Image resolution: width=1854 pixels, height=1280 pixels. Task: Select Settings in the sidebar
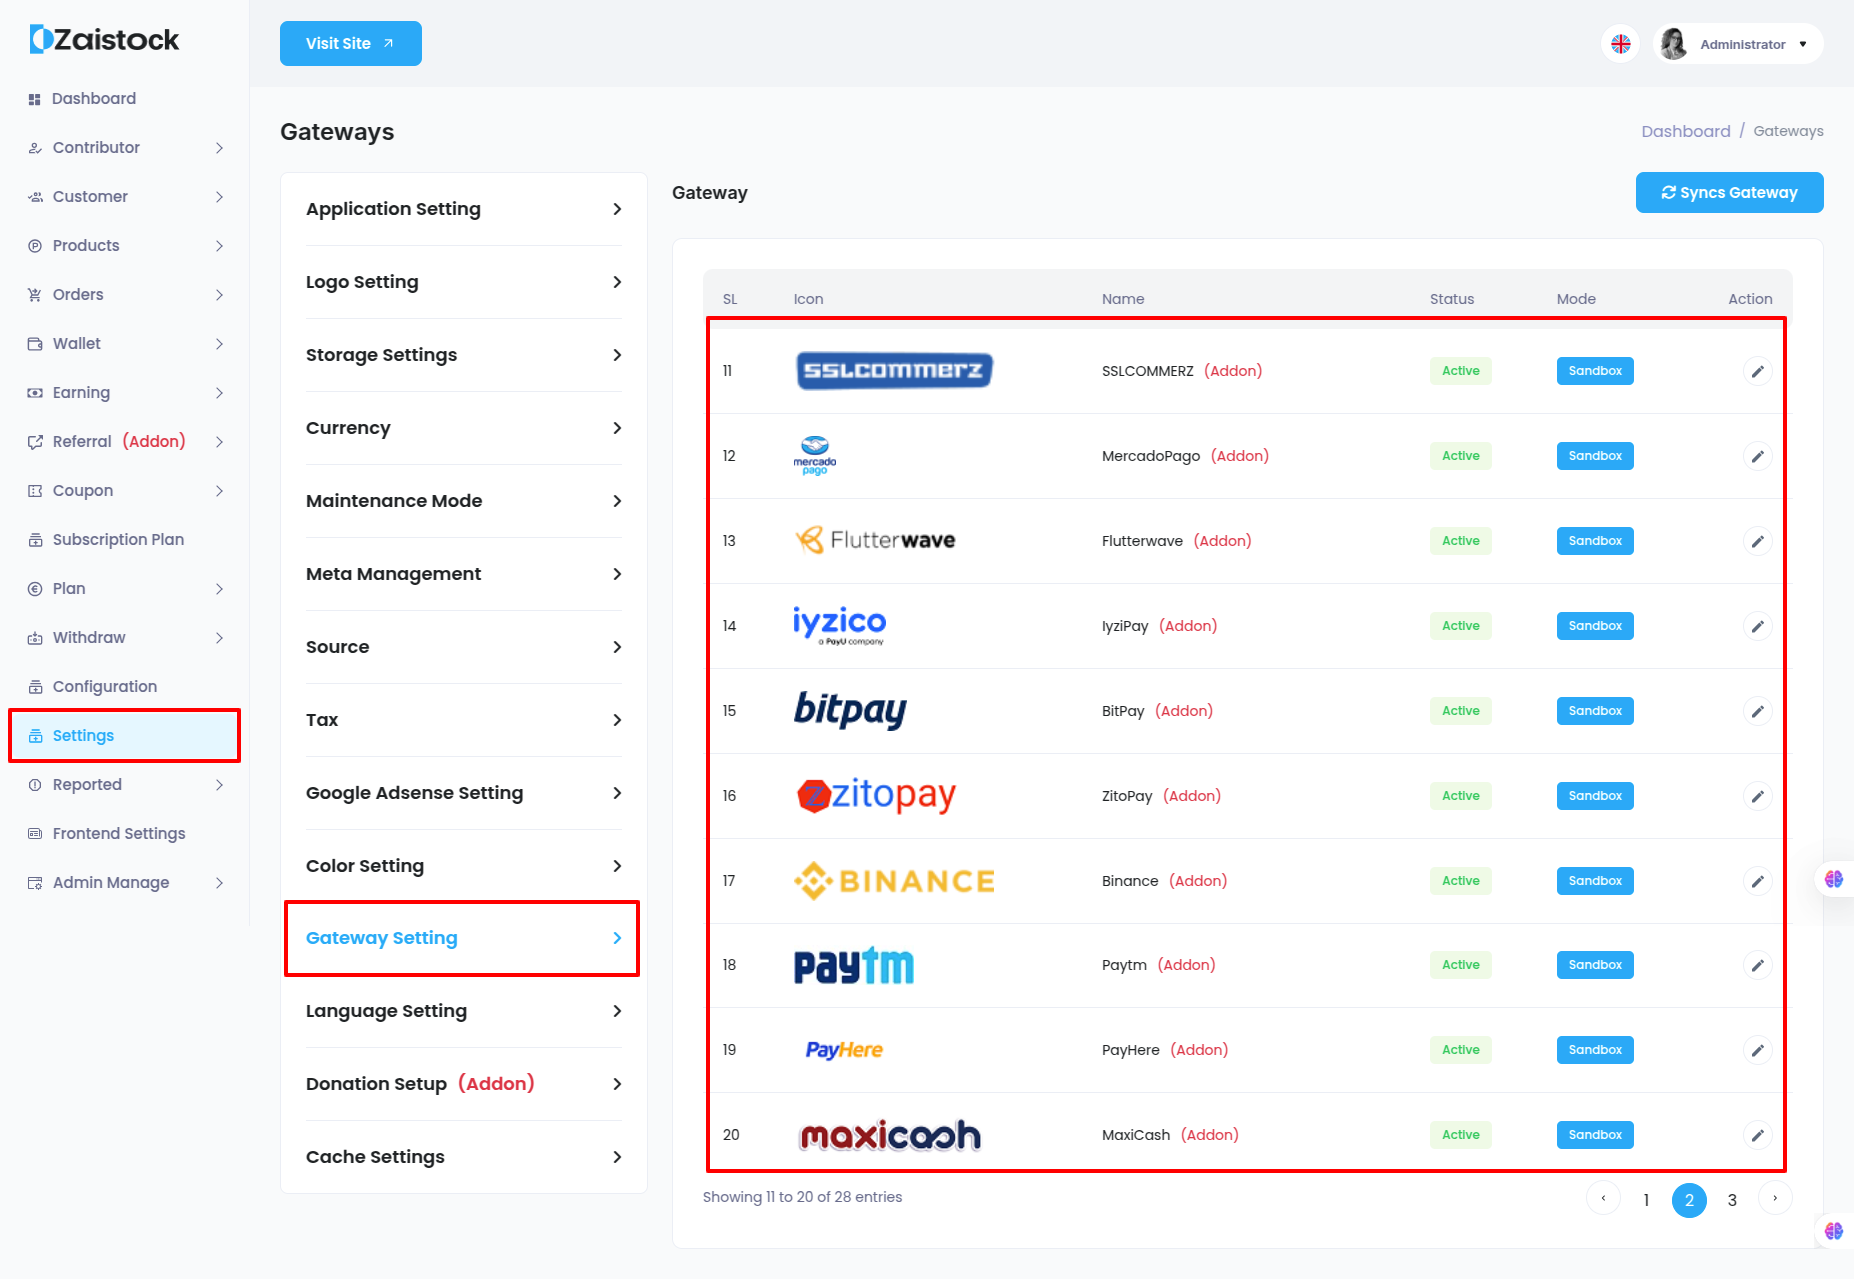tap(125, 736)
